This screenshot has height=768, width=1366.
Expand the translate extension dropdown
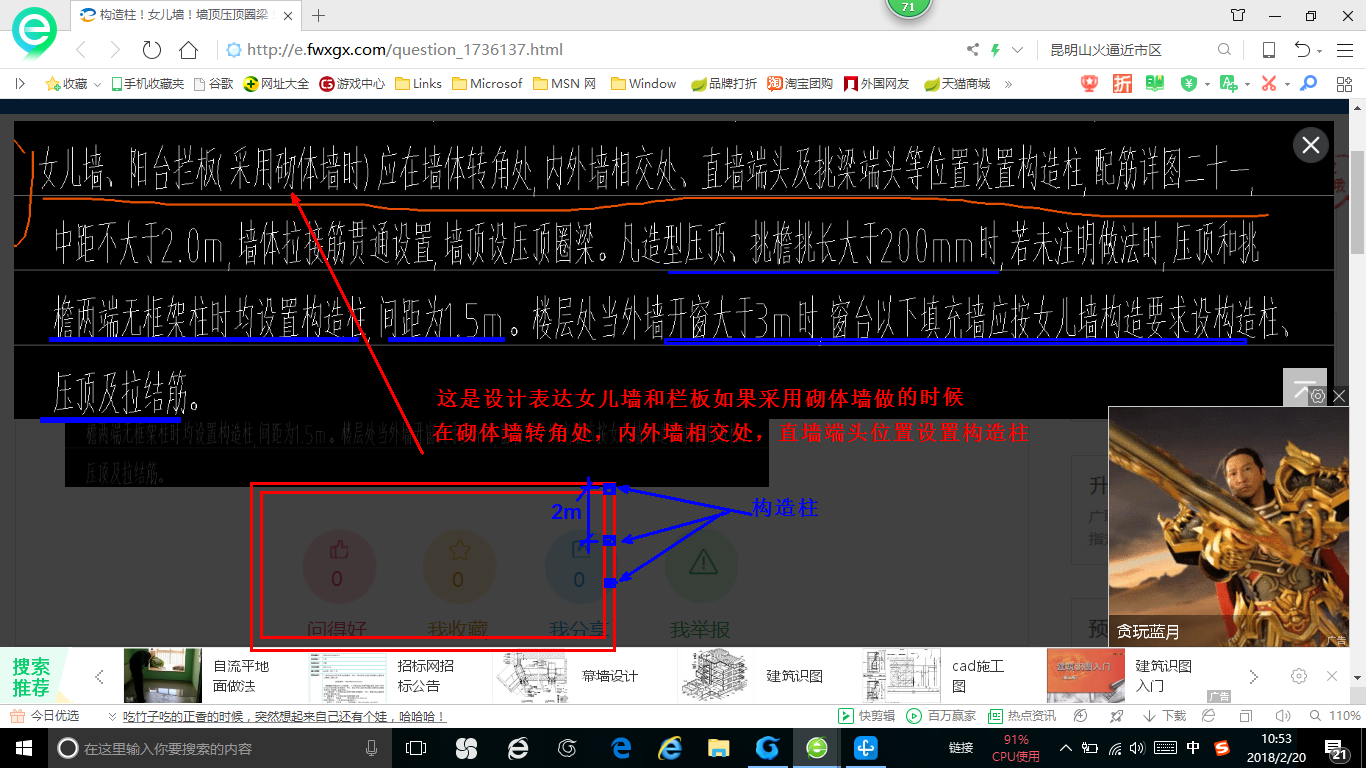1248,85
